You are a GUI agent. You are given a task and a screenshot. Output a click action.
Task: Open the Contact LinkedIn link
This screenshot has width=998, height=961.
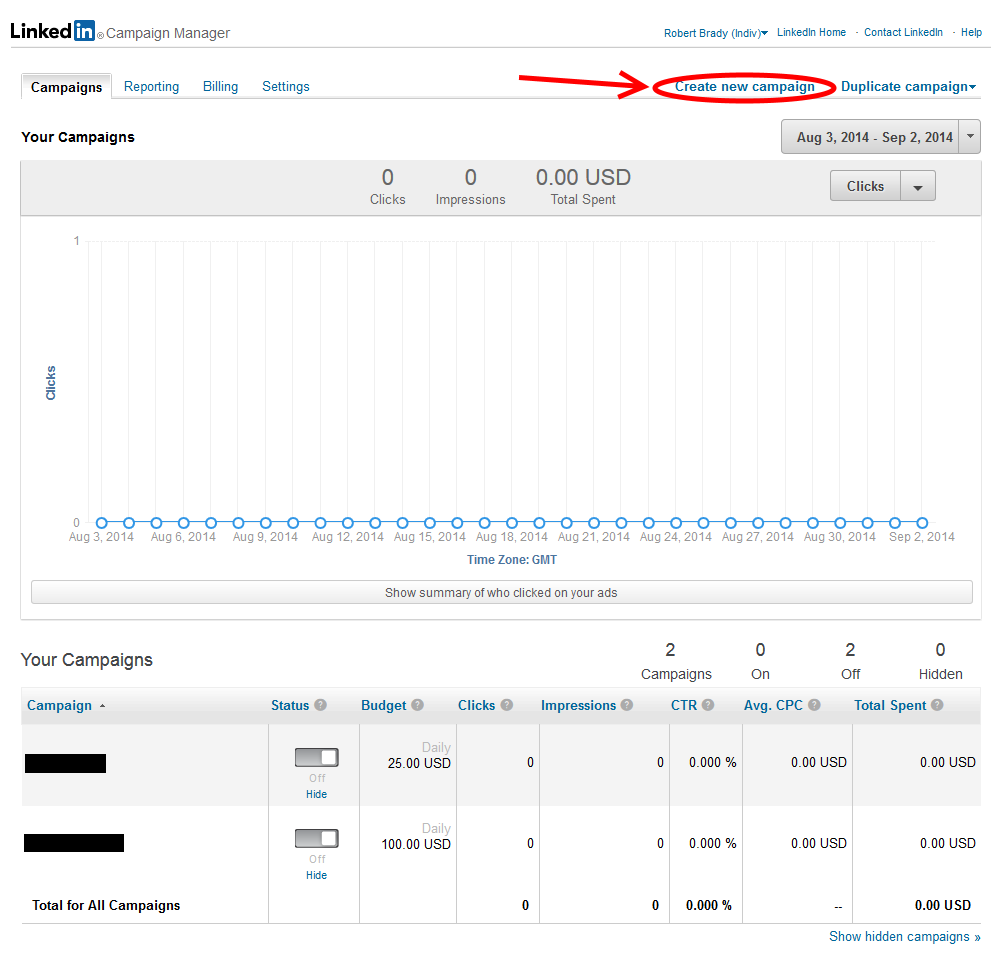(903, 32)
